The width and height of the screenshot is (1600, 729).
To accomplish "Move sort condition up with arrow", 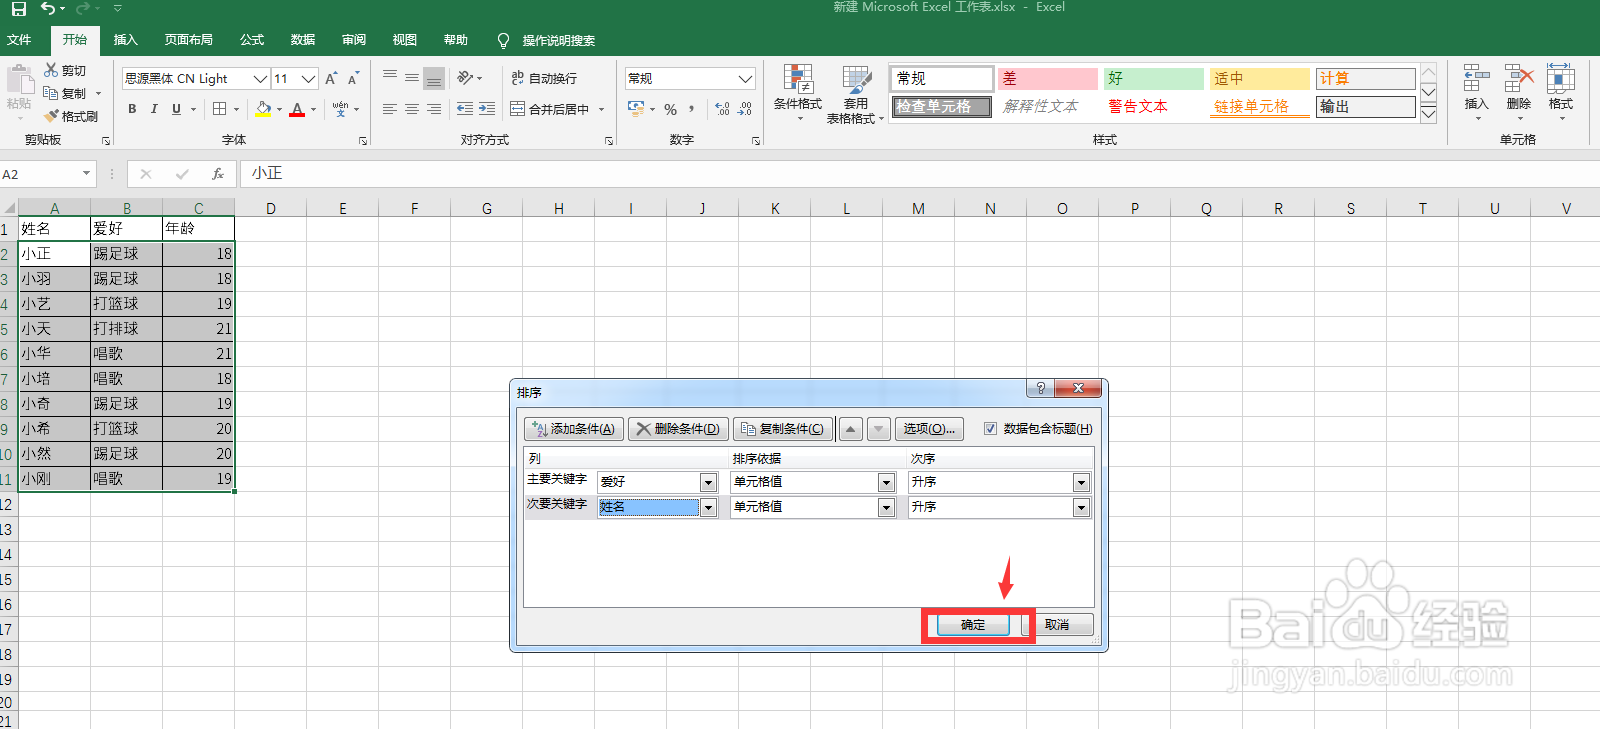I will coord(850,429).
